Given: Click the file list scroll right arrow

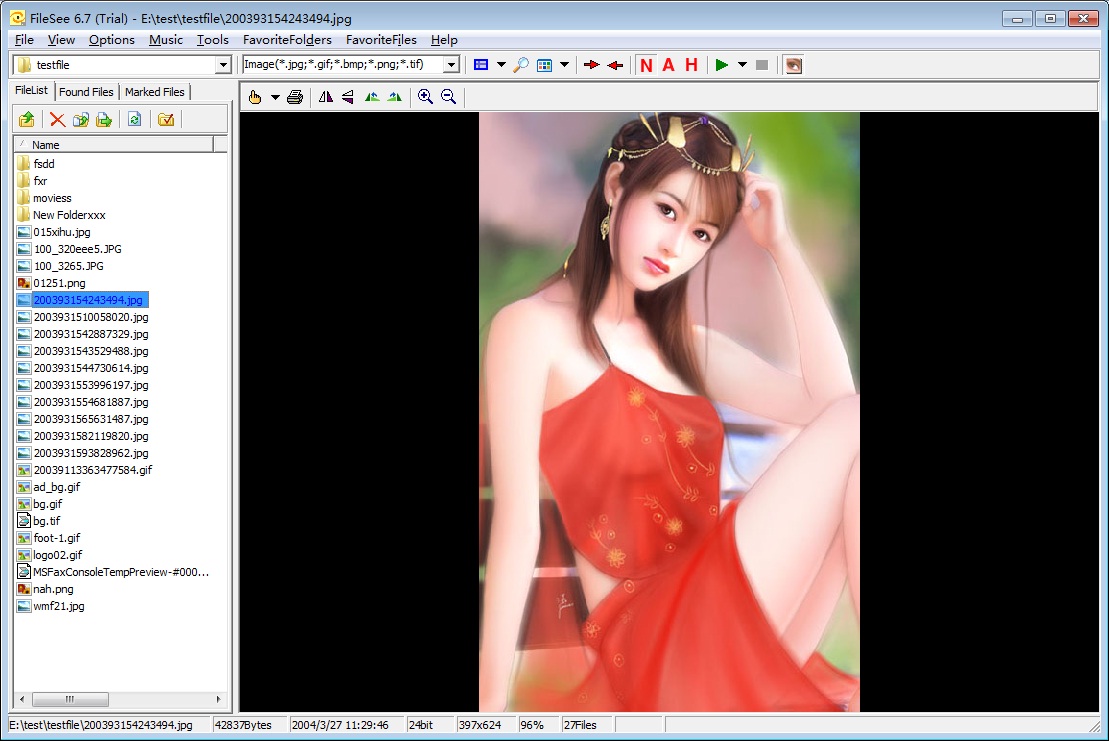Looking at the screenshot, I should pos(219,699).
